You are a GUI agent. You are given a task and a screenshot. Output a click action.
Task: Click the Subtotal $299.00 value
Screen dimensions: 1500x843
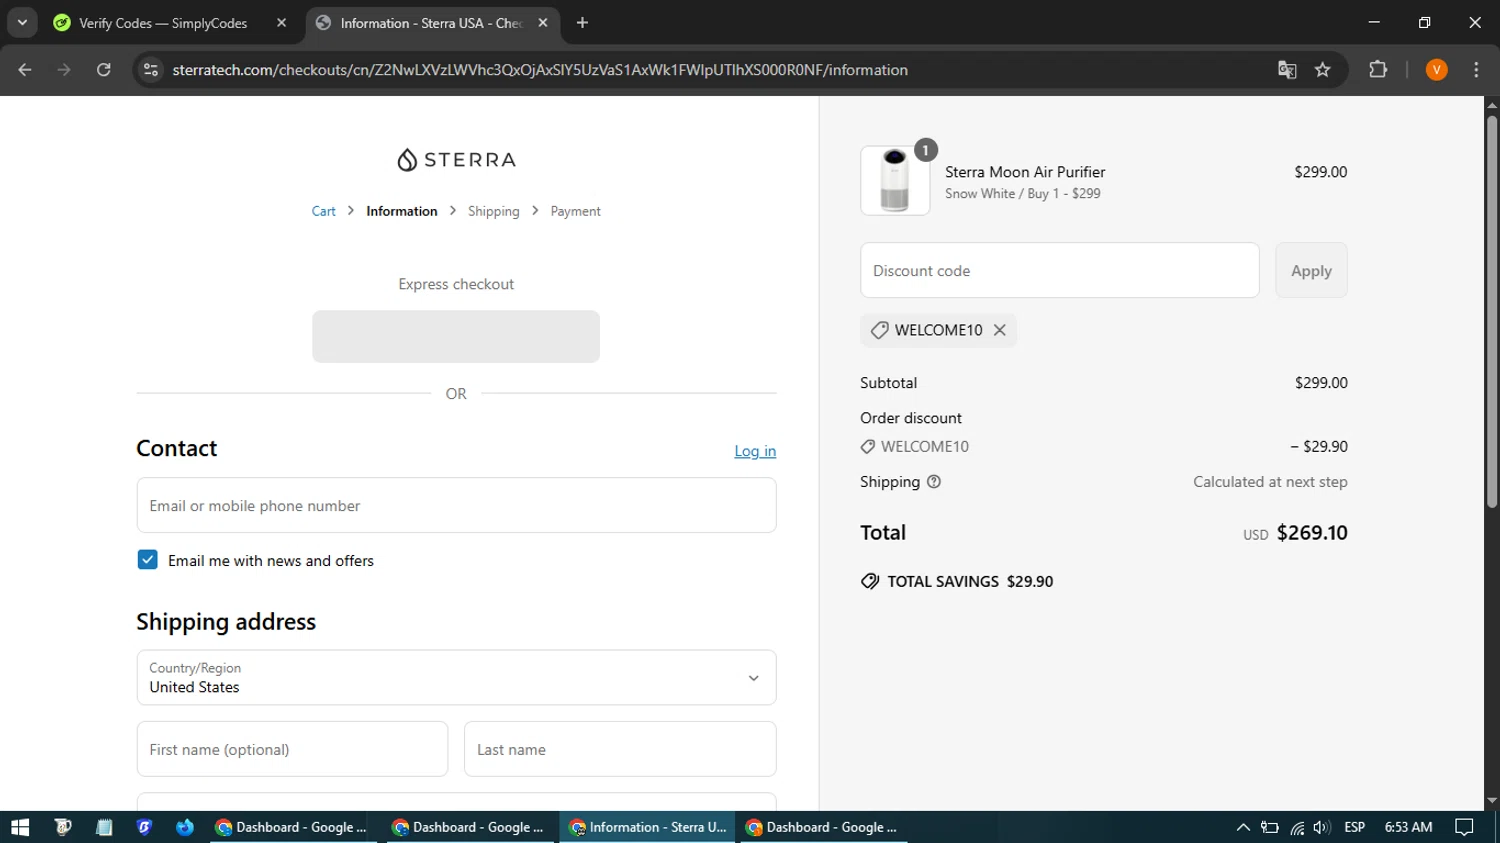1321,383
